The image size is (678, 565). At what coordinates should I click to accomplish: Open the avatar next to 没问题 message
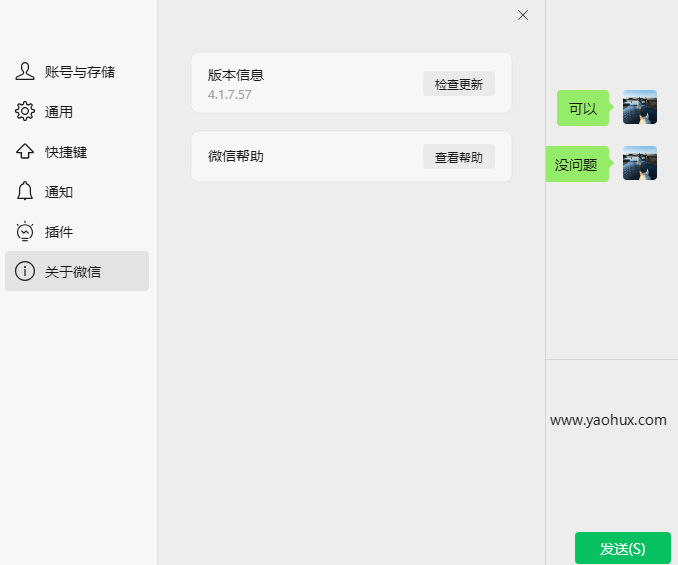pos(640,163)
